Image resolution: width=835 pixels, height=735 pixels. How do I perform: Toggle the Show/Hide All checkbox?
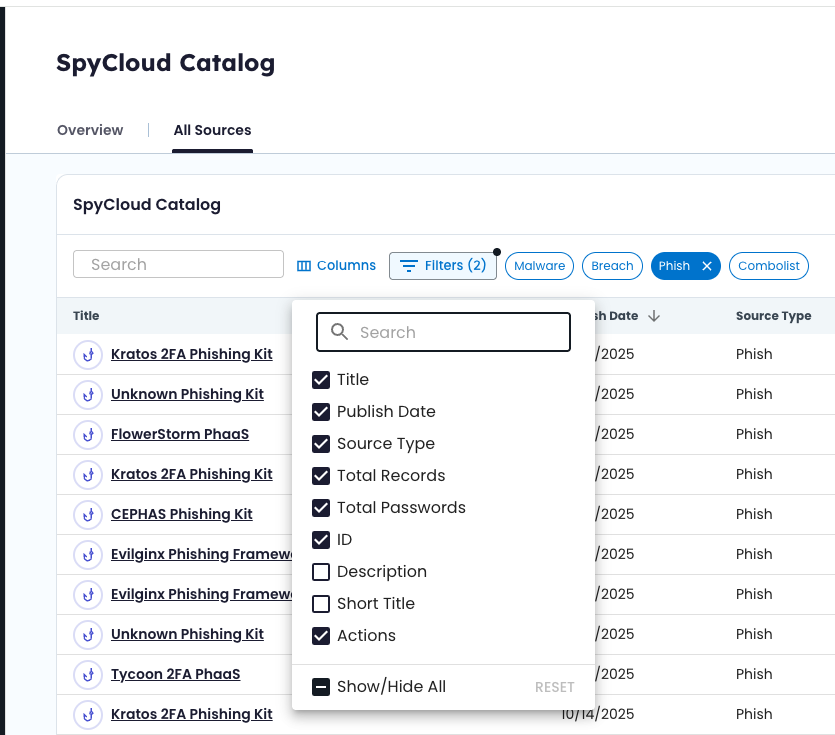tap(321, 687)
